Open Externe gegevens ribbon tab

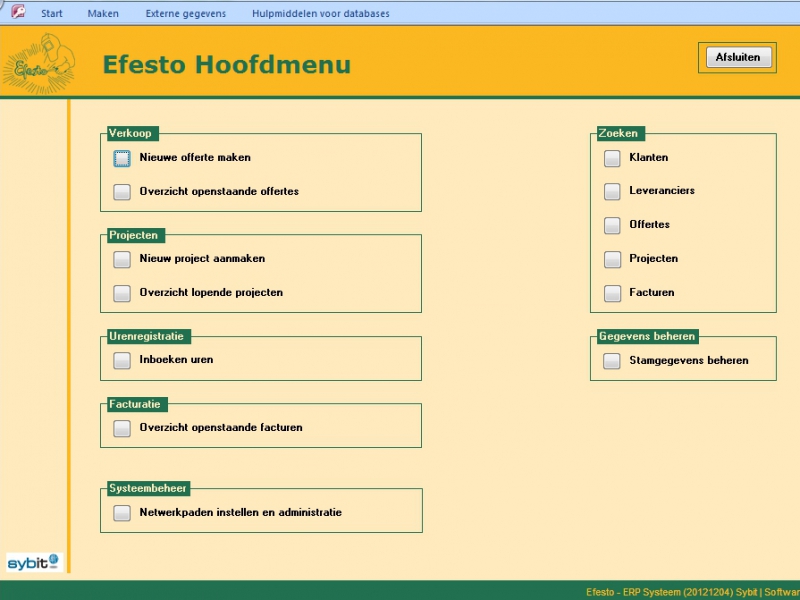click(185, 14)
